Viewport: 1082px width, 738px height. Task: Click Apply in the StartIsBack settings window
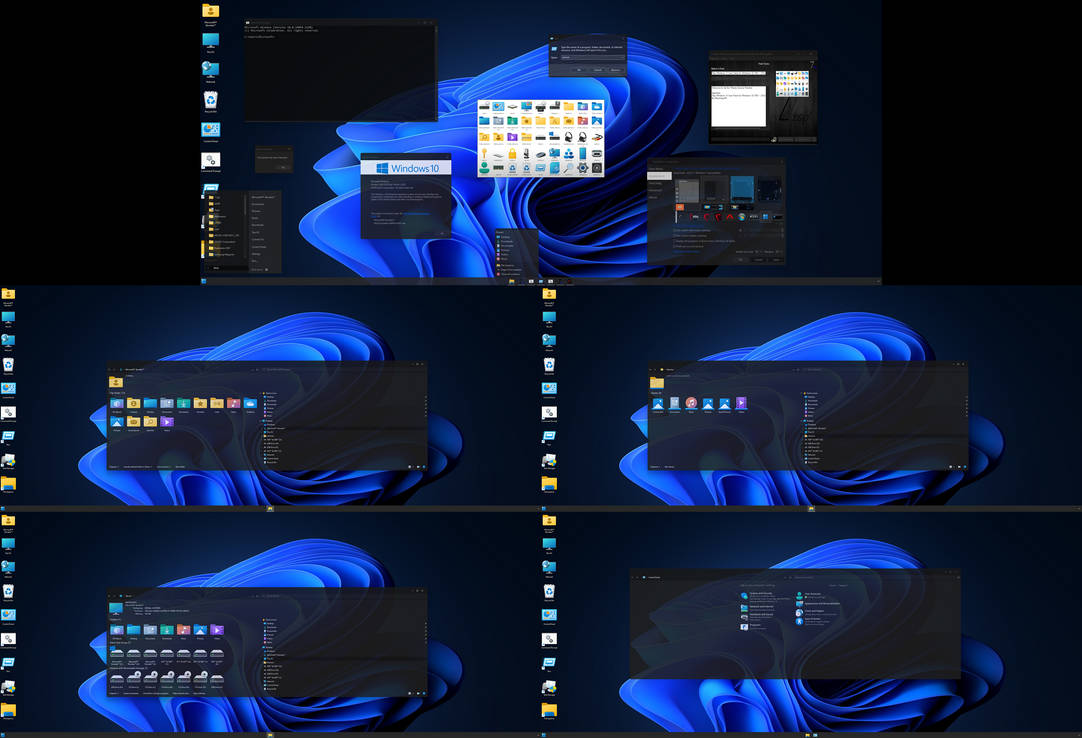point(776,260)
